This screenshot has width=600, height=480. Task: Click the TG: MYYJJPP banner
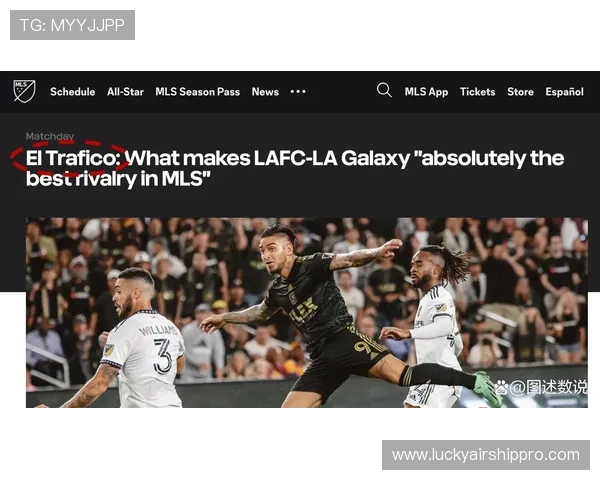point(72,25)
